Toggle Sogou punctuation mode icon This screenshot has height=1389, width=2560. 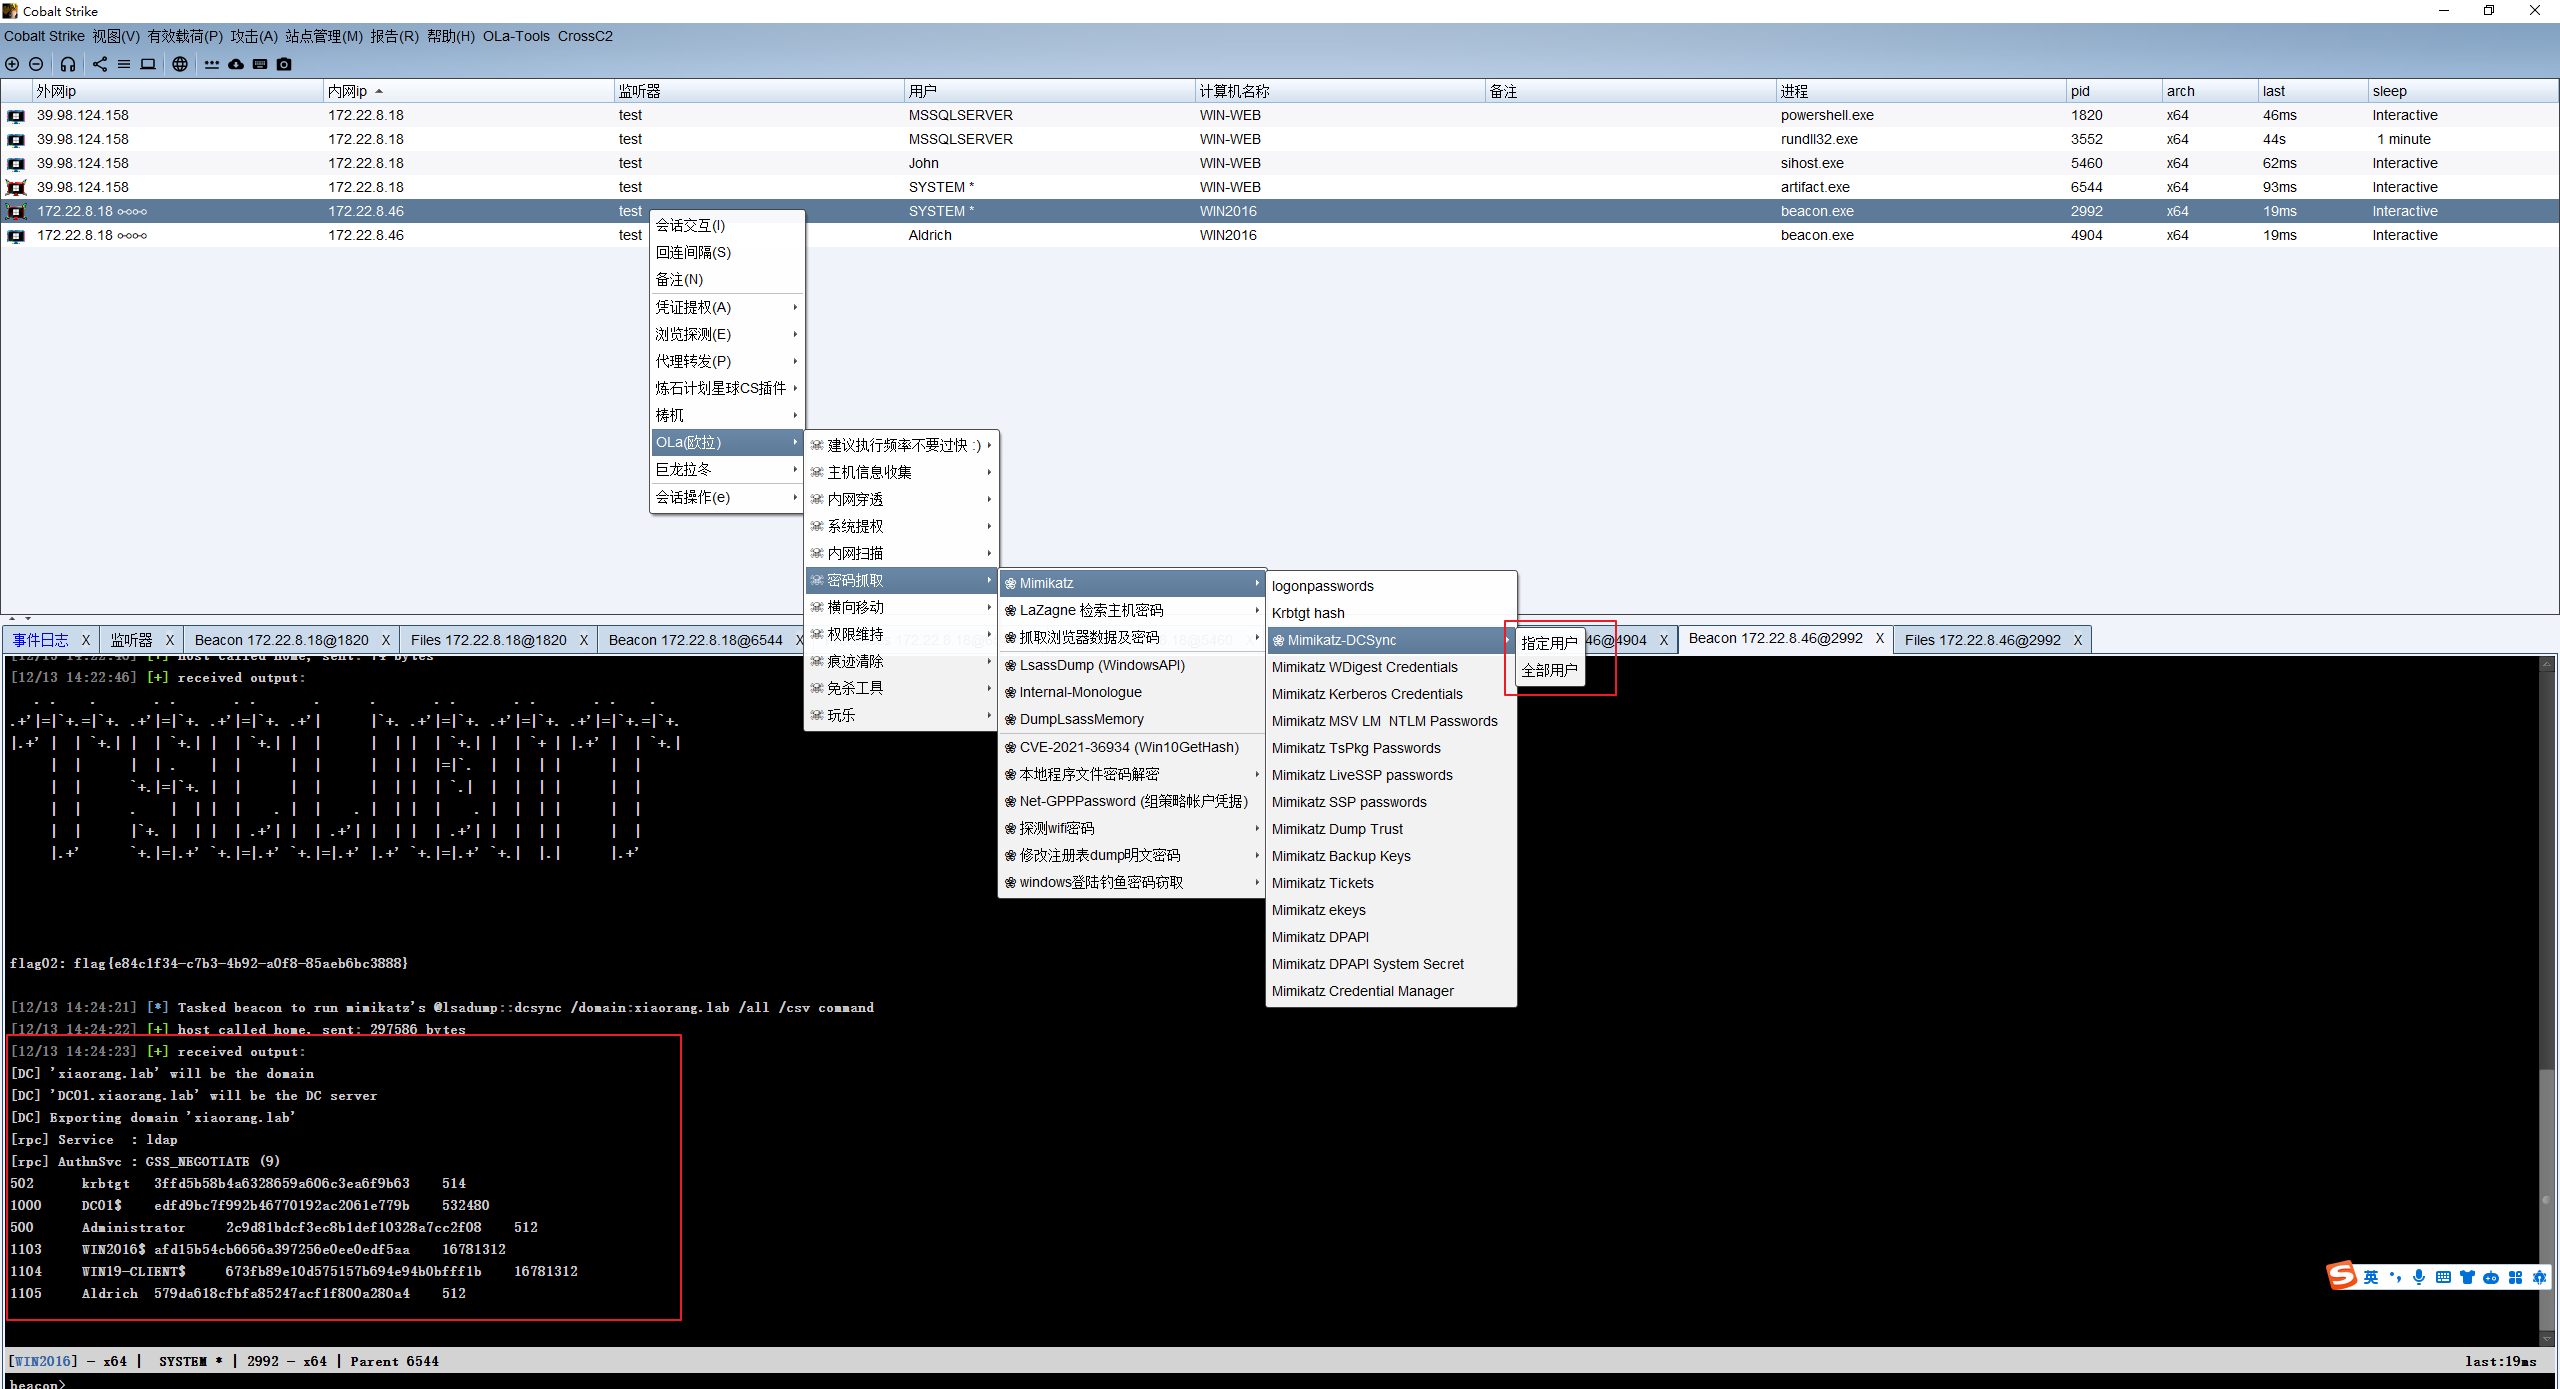coord(2395,1277)
